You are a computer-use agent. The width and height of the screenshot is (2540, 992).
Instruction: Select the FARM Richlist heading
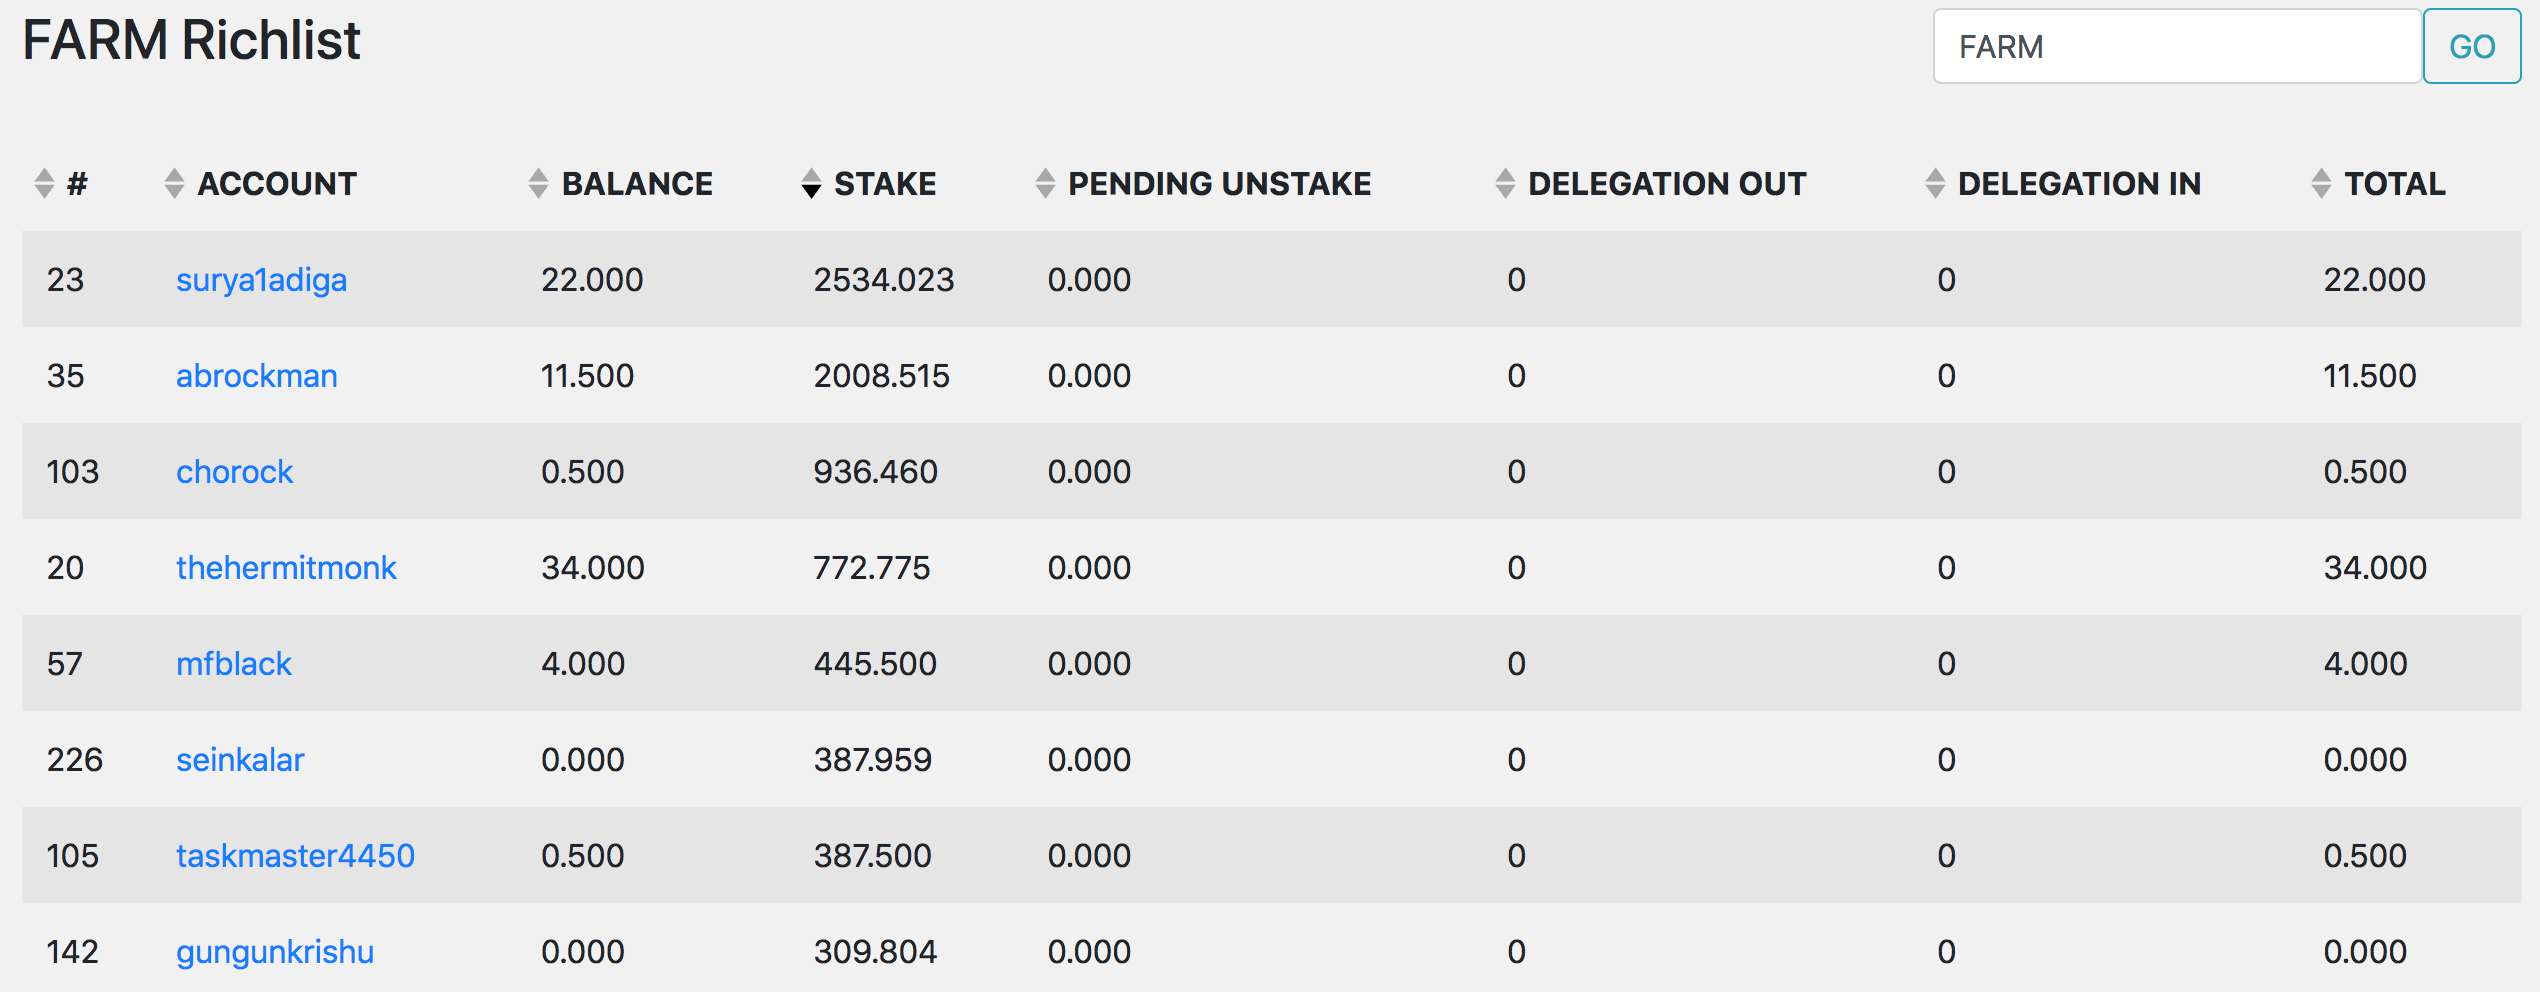click(x=191, y=41)
